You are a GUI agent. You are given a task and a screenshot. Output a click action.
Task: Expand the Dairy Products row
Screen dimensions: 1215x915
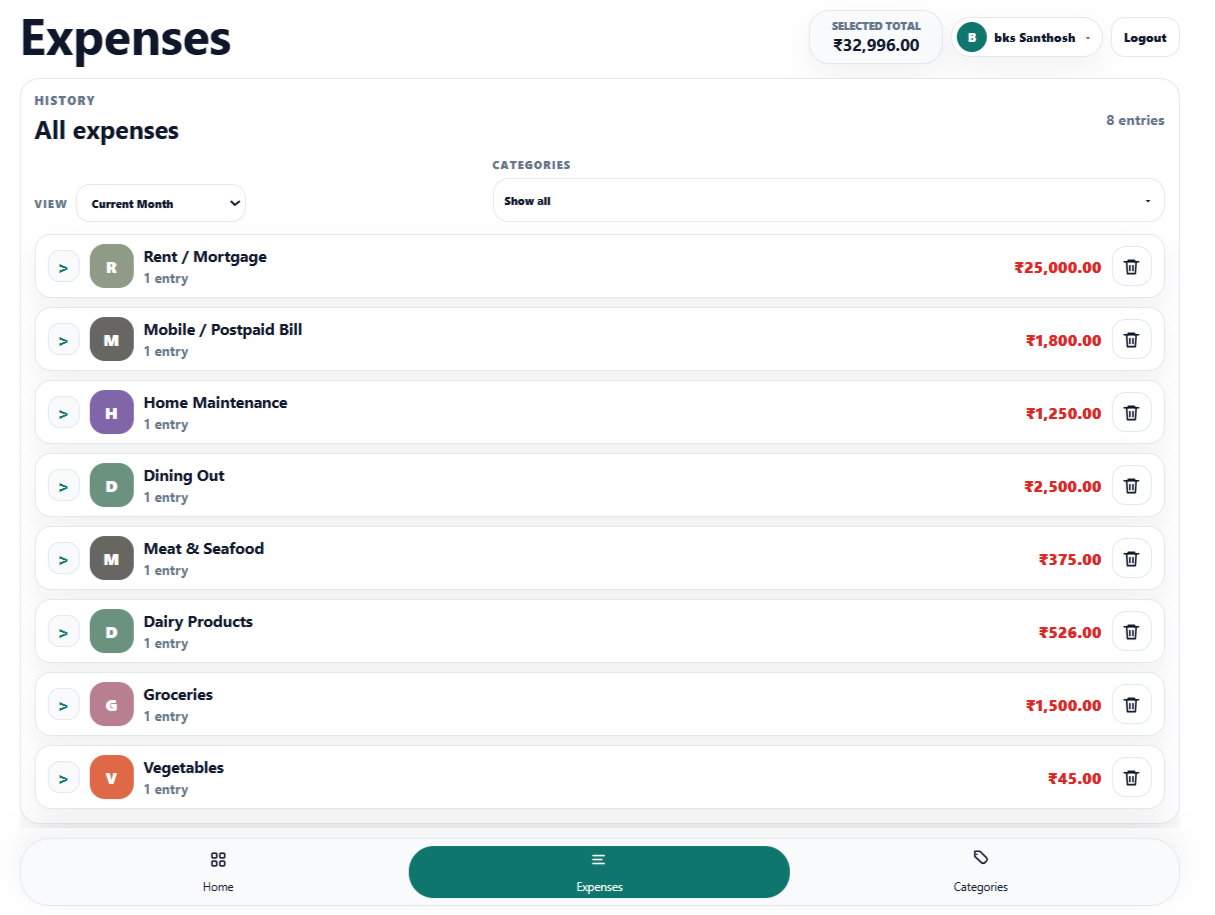click(x=64, y=633)
